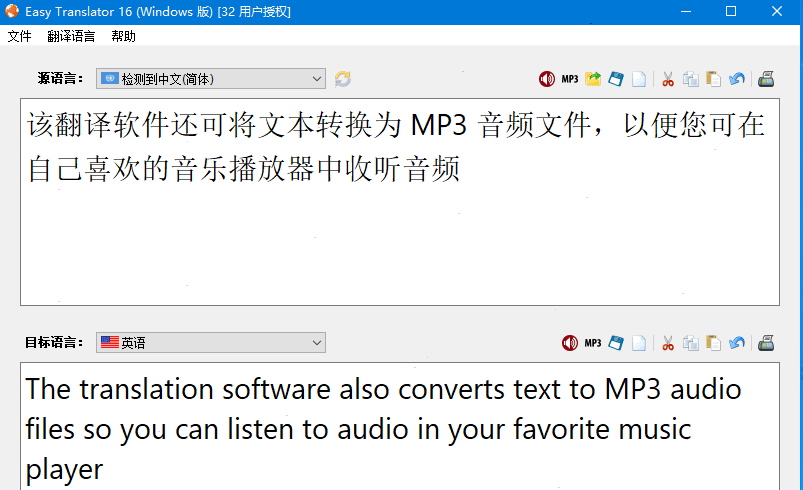Open the 文件 menu

(x=19, y=36)
